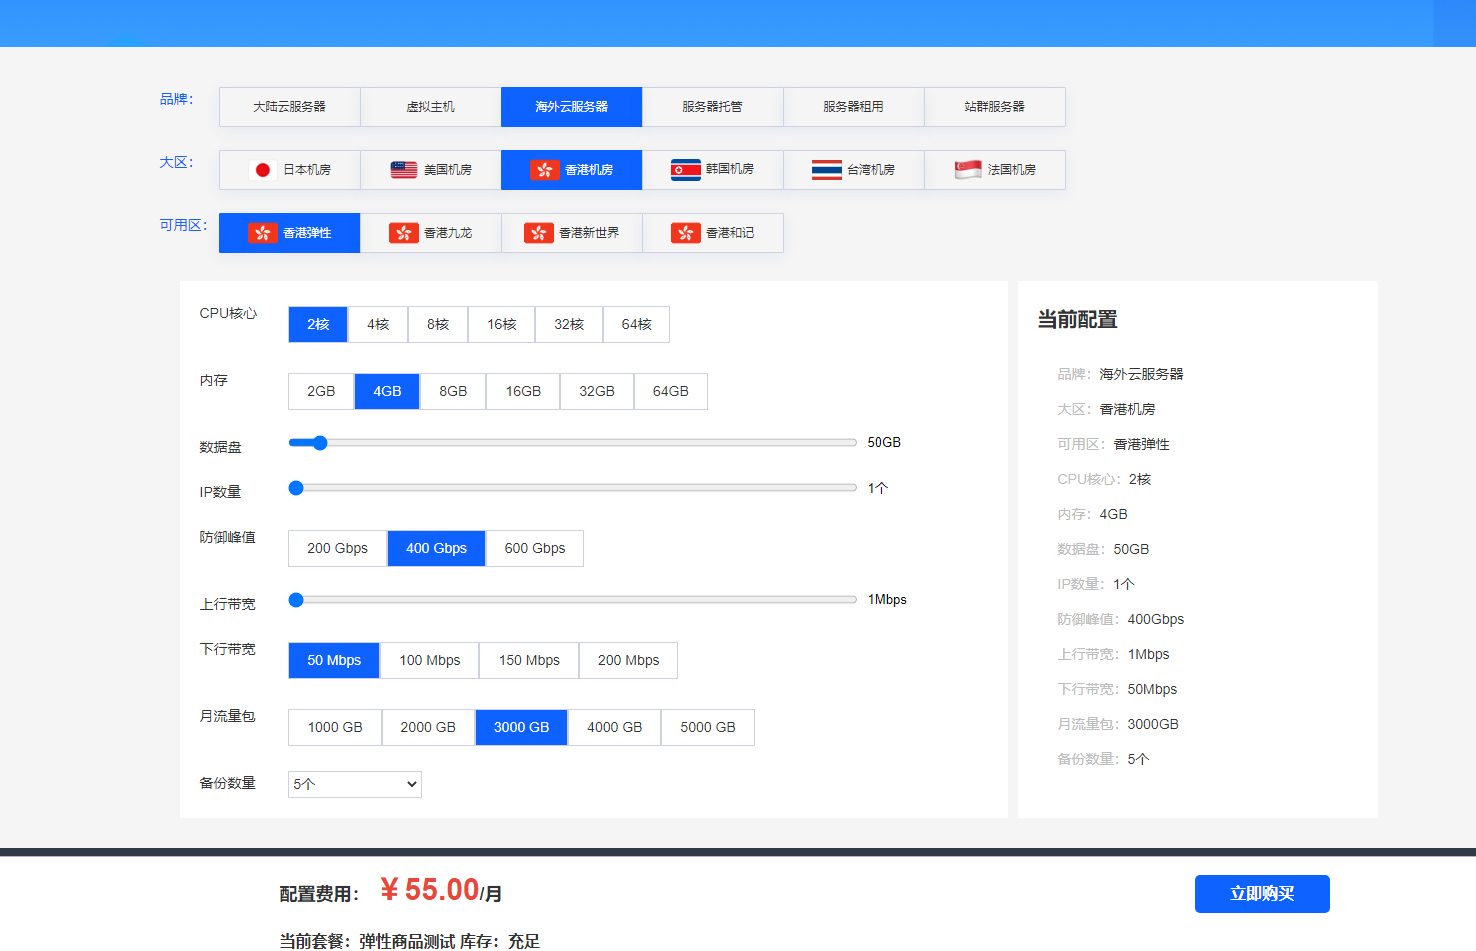
Task: Choose 8核 CPU cores
Action: [438, 325]
